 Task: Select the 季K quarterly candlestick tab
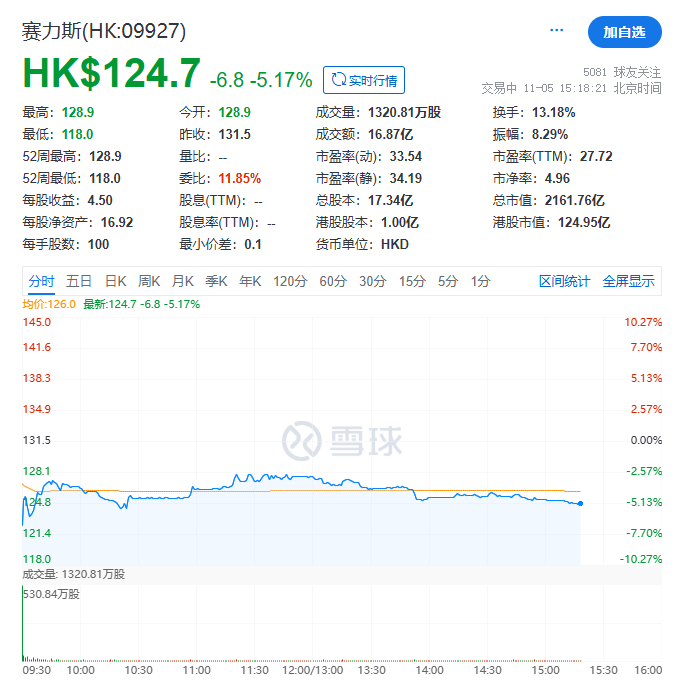pyautogui.click(x=216, y=282)
